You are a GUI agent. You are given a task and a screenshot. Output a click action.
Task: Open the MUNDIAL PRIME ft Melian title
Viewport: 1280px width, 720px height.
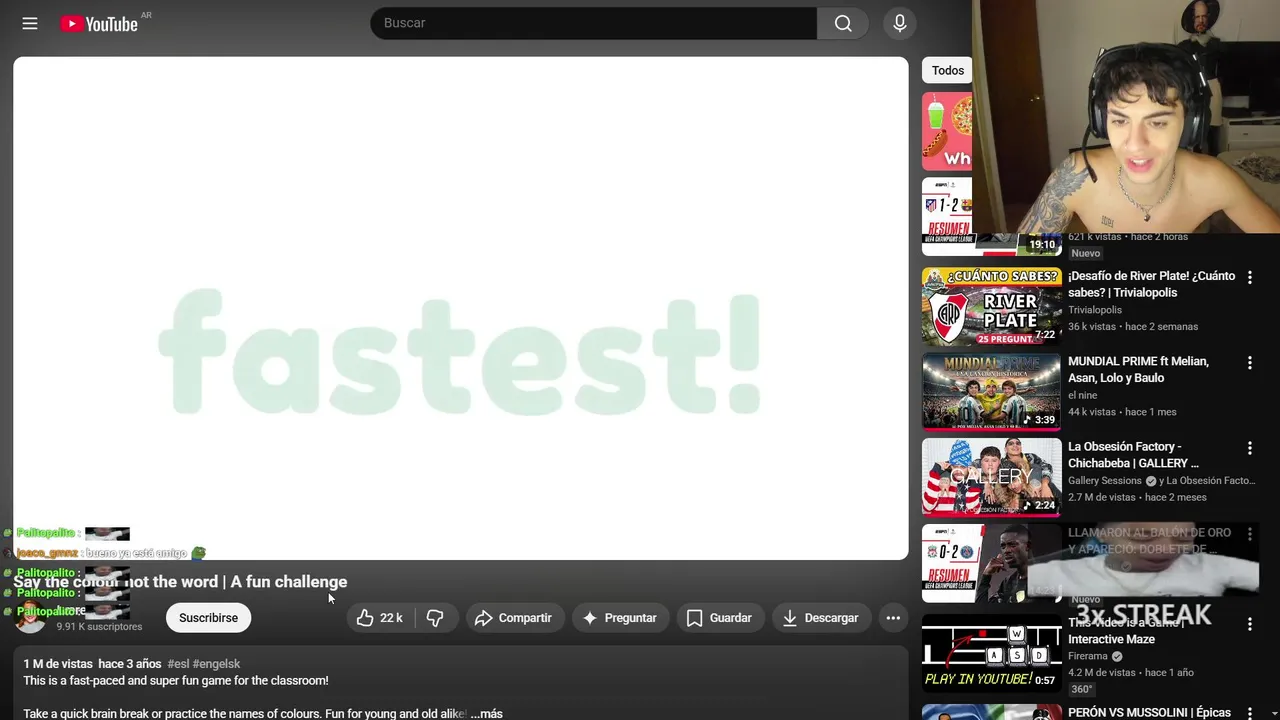tap(1138, 369)
